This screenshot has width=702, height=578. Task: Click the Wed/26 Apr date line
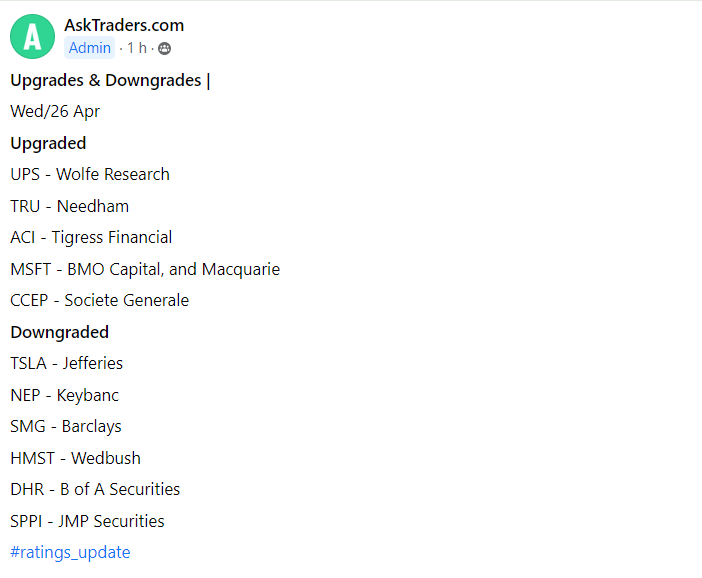pyautogui.click(x=55, y=111)
